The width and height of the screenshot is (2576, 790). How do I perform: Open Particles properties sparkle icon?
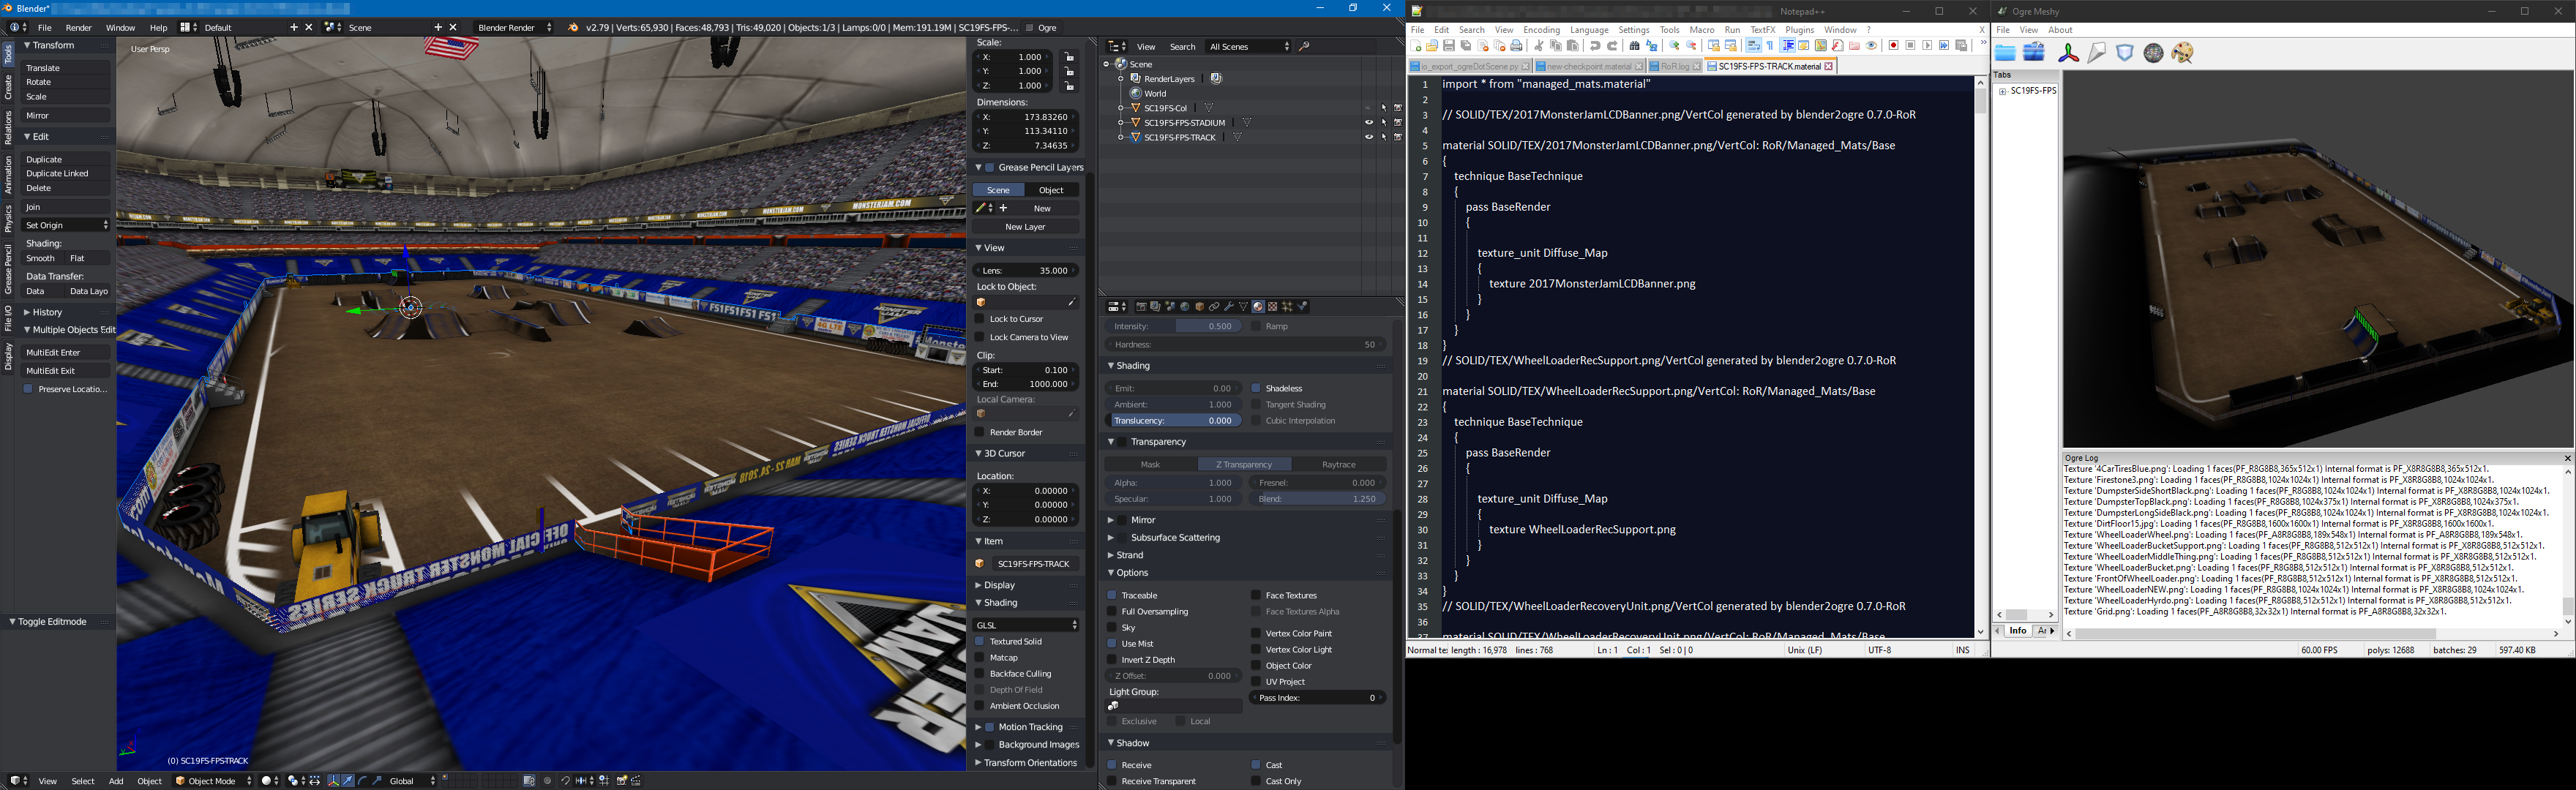pyautogui.click(x=1287, y=306)
